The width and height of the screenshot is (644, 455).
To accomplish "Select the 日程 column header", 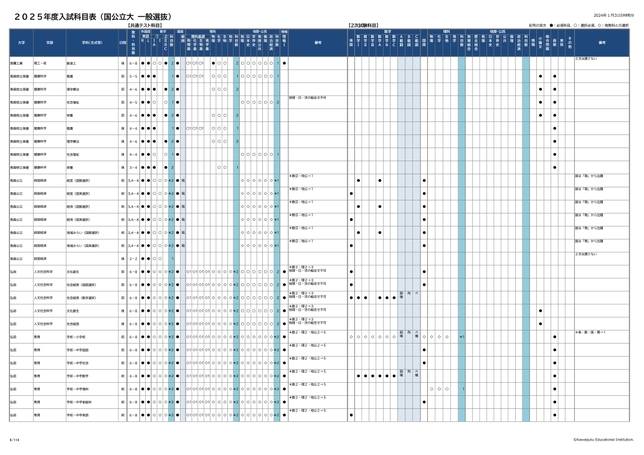I will [122, 43].
